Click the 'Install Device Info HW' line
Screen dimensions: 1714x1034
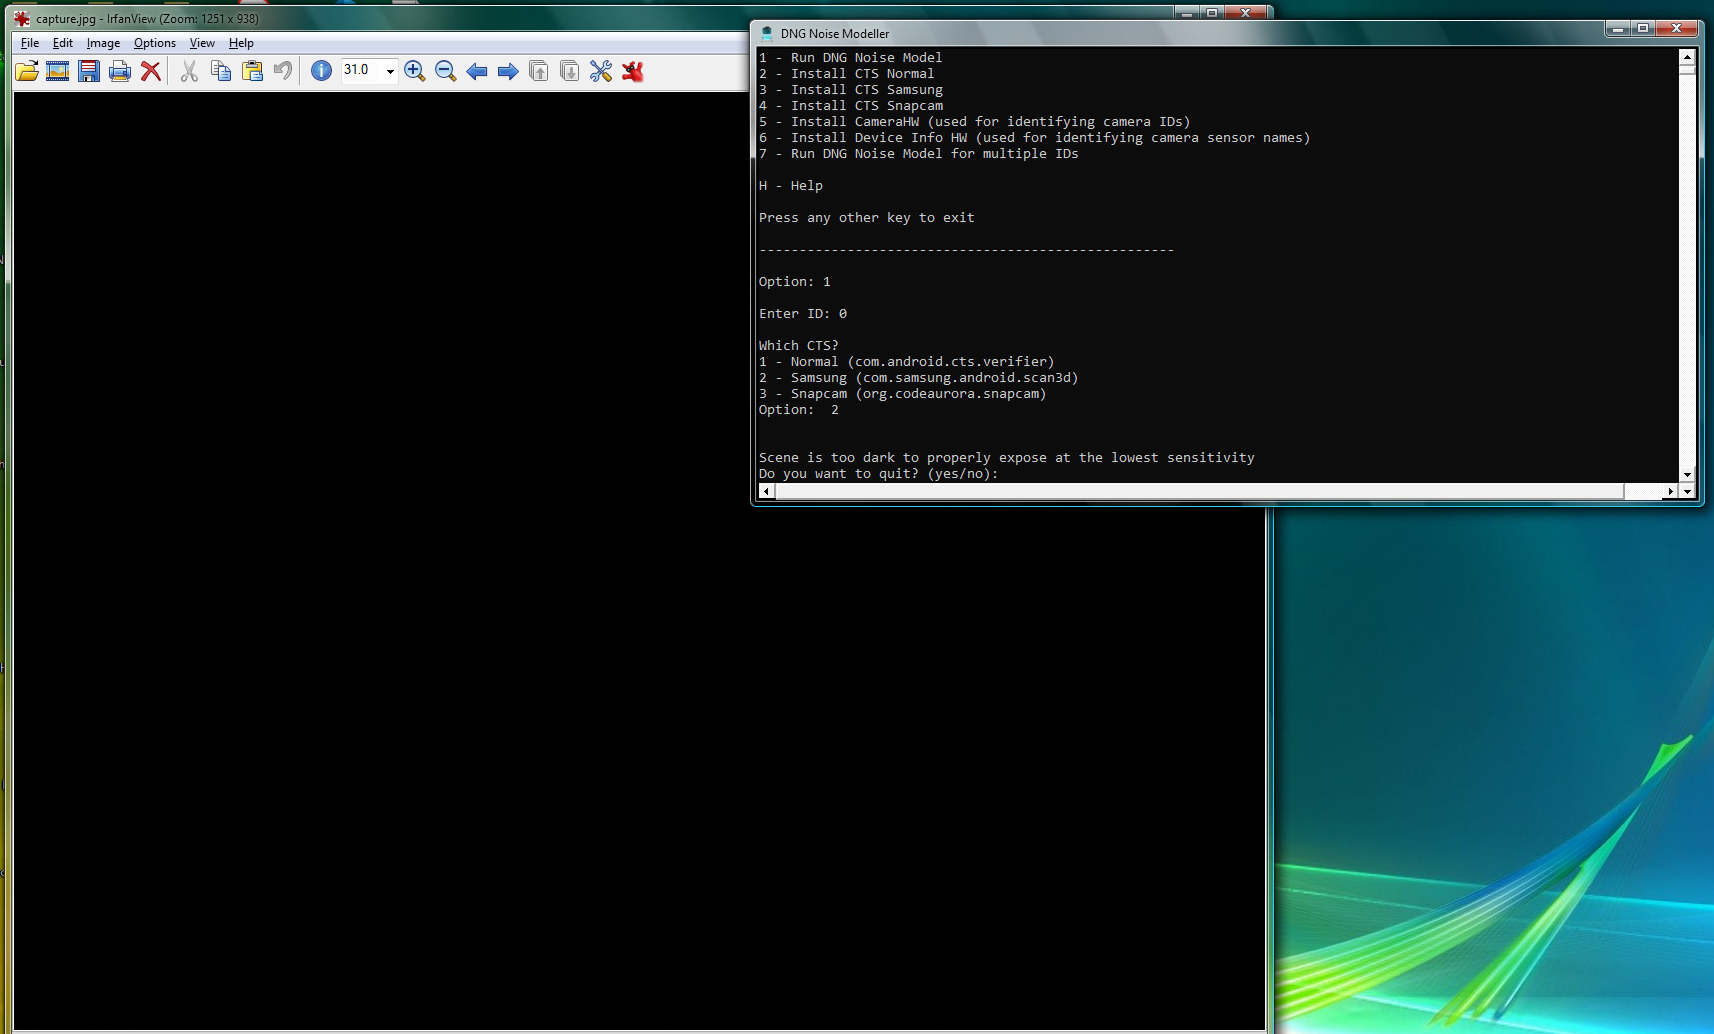(x=1034, y=138)
